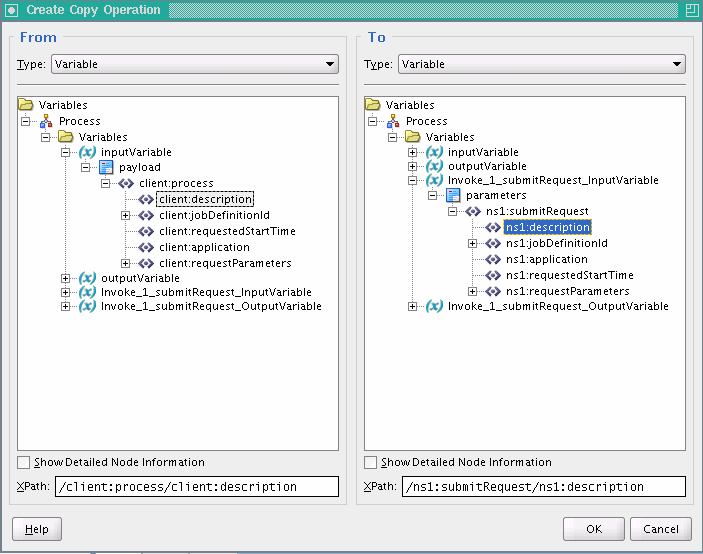
Task: Click the parameters part icon in To tree
Action: tap(453, 195)
